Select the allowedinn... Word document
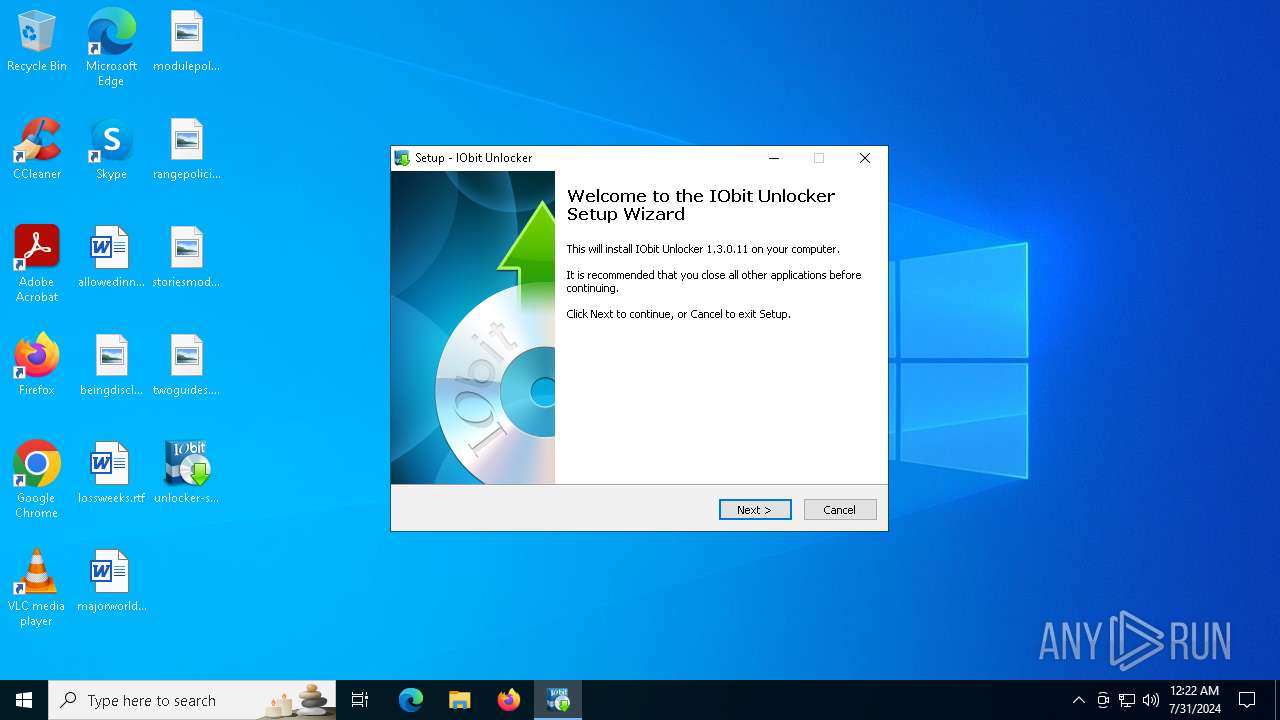The image size is (1280, 720). 111,258
